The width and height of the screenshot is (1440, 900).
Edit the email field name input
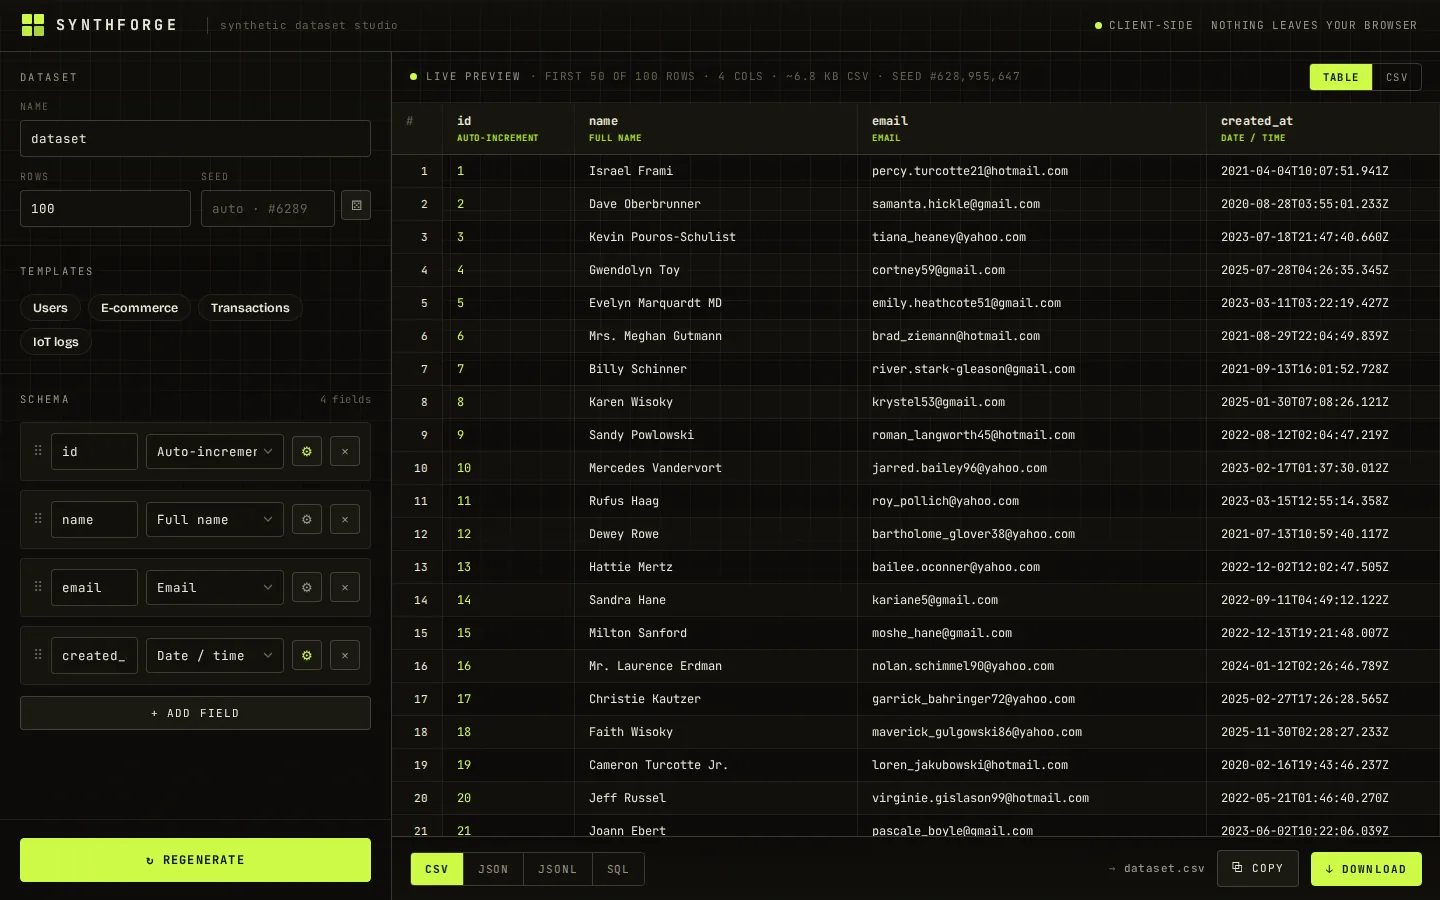tap(94, 588)
